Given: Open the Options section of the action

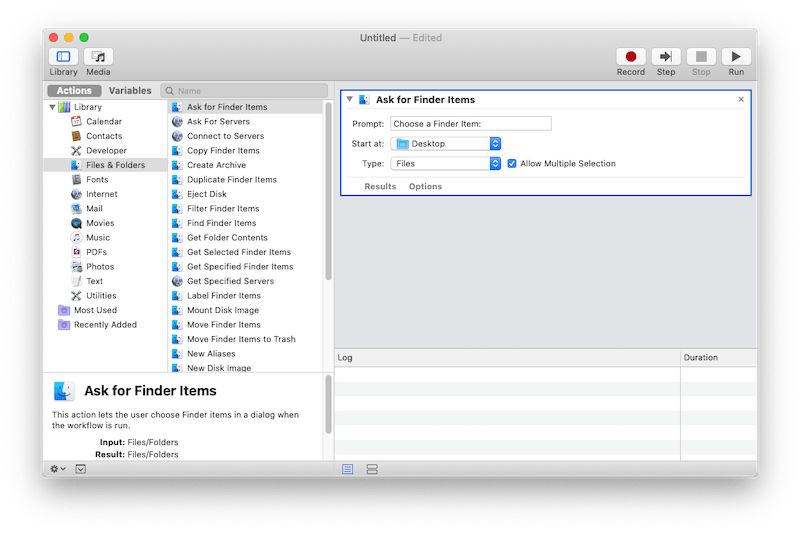Looking at the screenshot, I should tap(425, 187).
